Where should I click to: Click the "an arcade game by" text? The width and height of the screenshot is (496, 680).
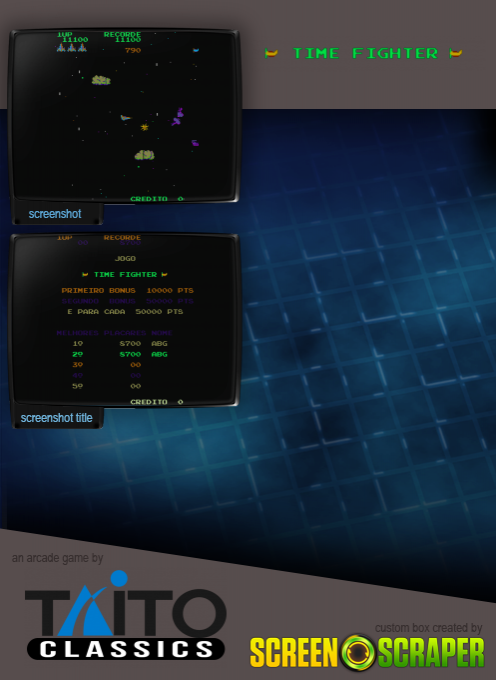(x=58, y=558)
